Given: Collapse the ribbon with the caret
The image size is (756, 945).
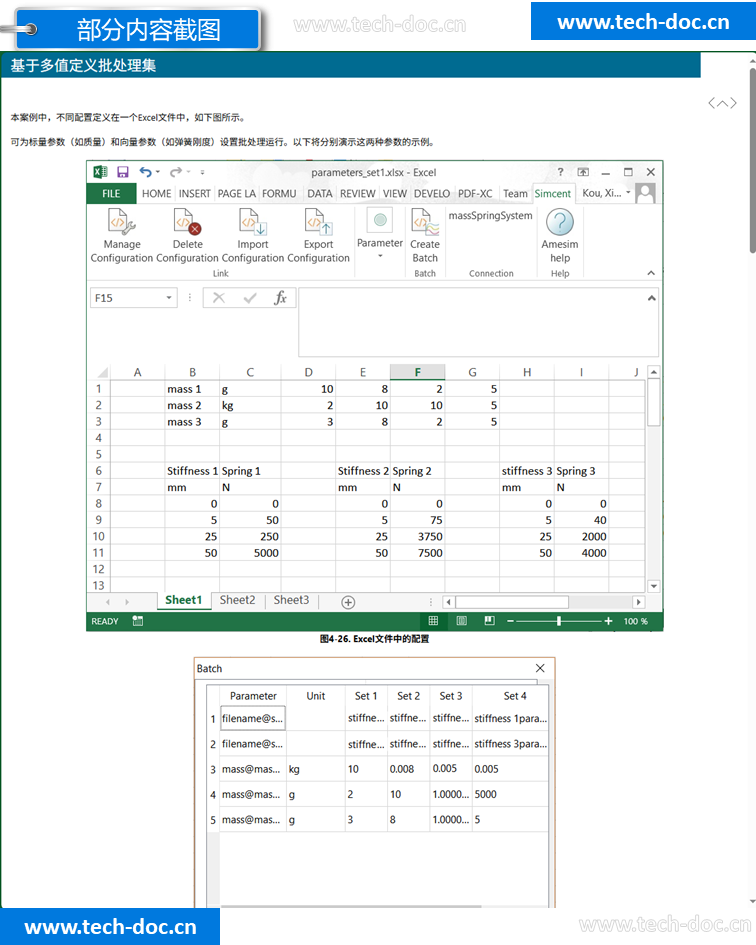Looking at the screenshot, I should 651,273.
